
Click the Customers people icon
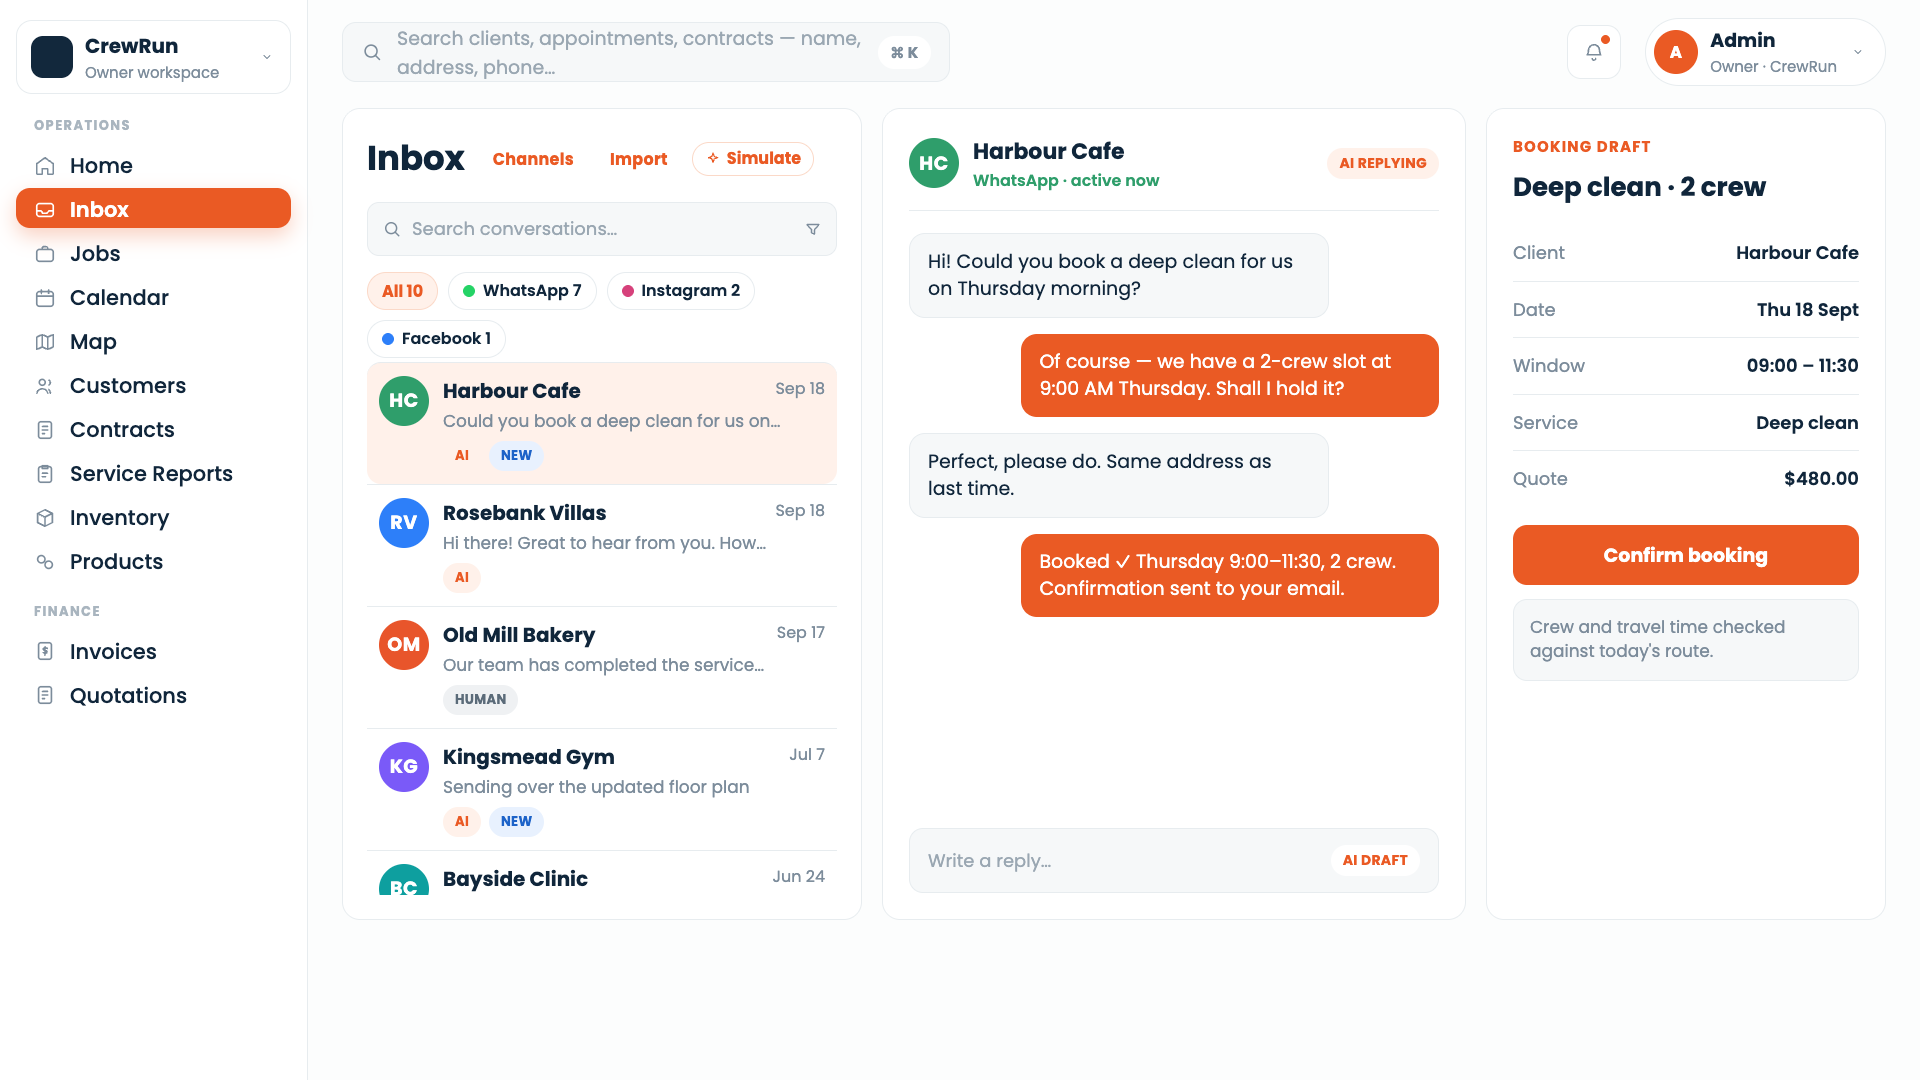[x=45, y=386]
